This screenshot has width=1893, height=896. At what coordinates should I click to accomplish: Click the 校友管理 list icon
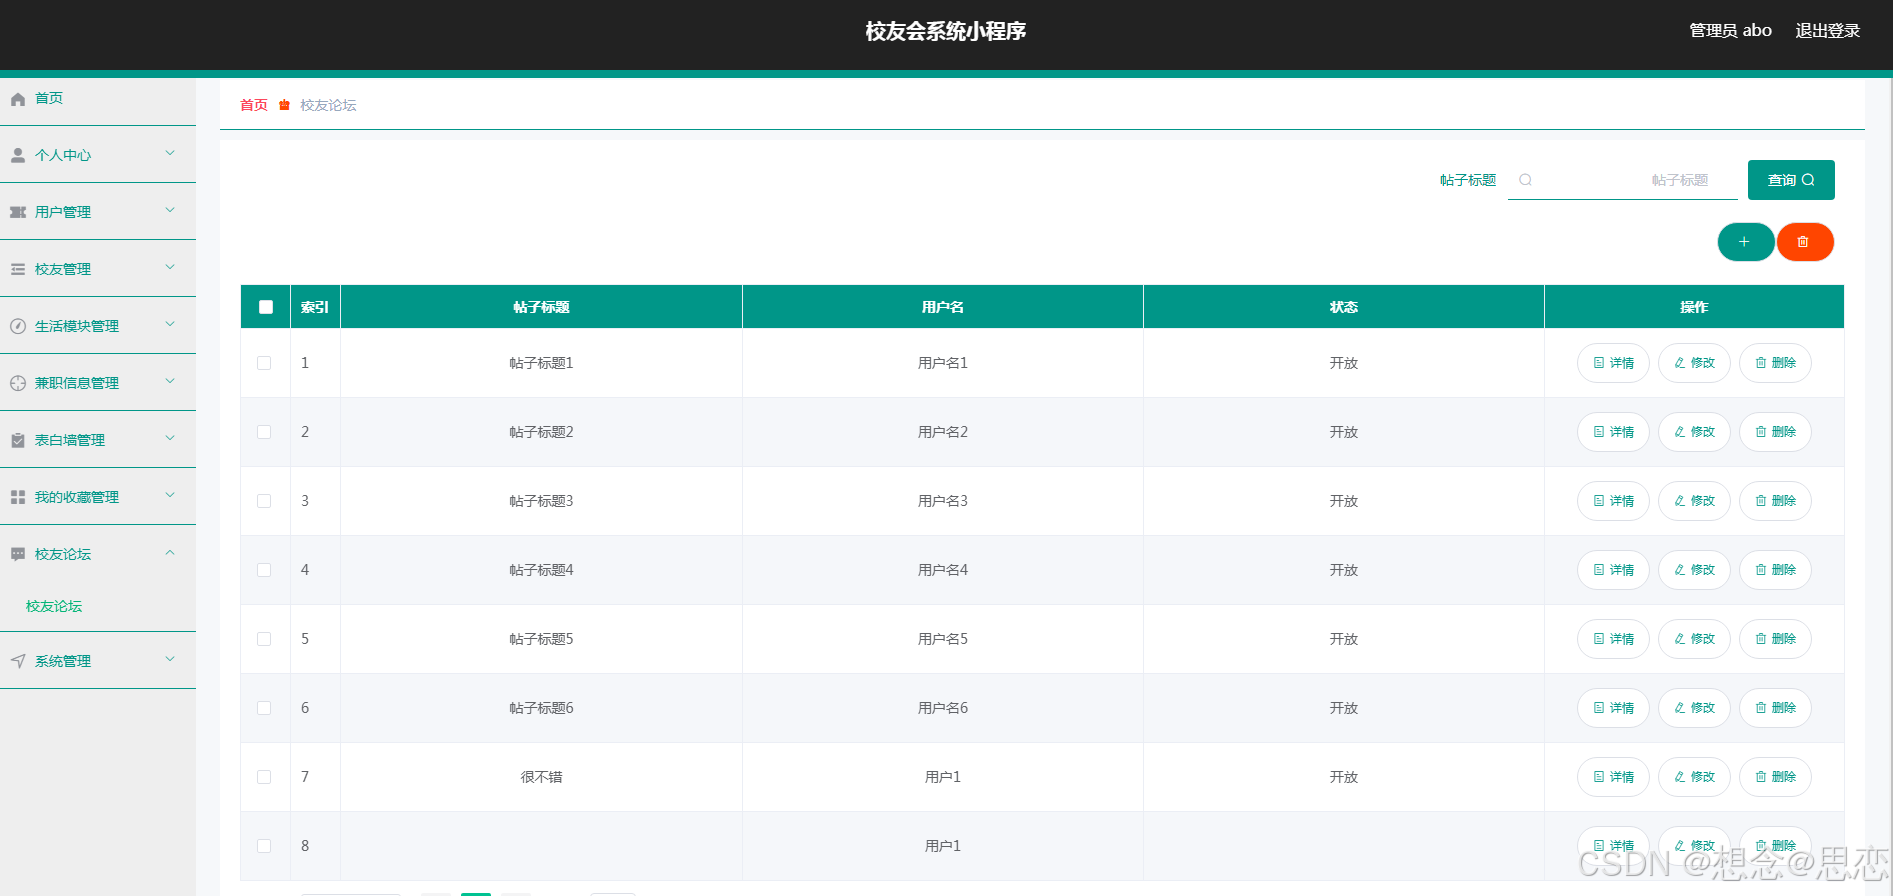[x=18, y=270]
